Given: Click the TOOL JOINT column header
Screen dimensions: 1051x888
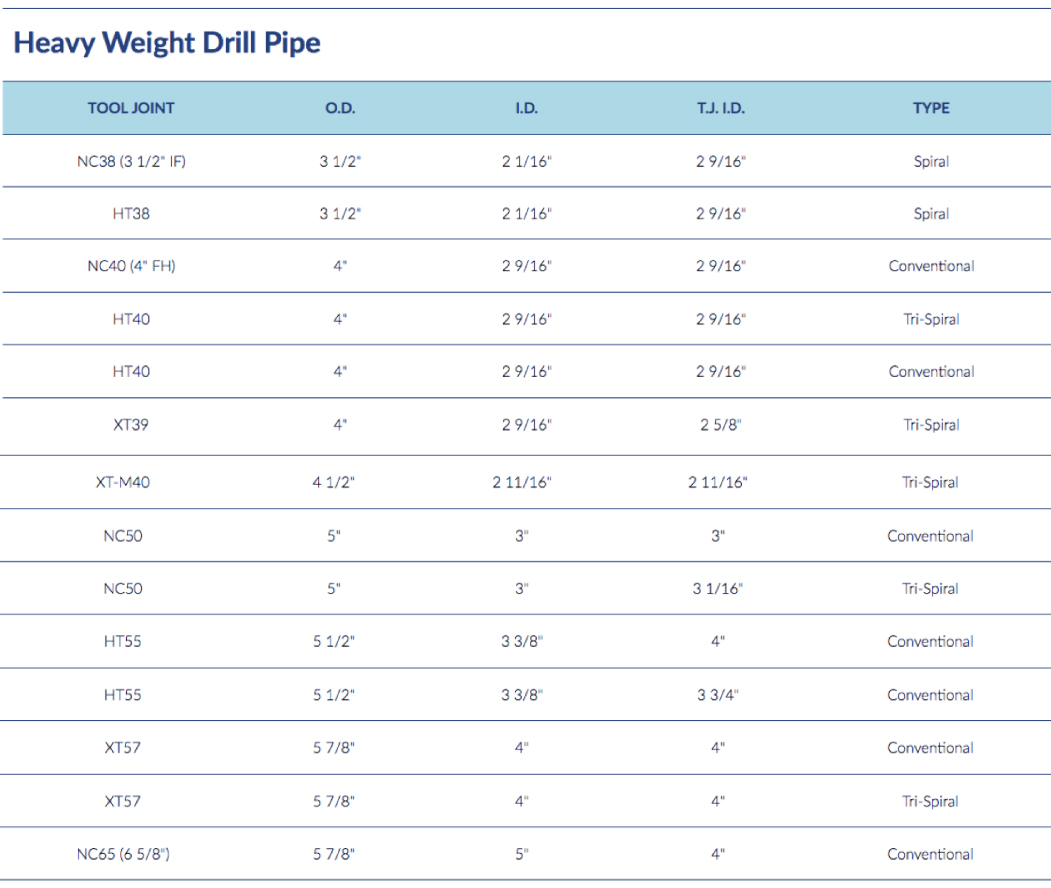Looking at the screenshot, I should pyautogui.click(x=131, y=108).
